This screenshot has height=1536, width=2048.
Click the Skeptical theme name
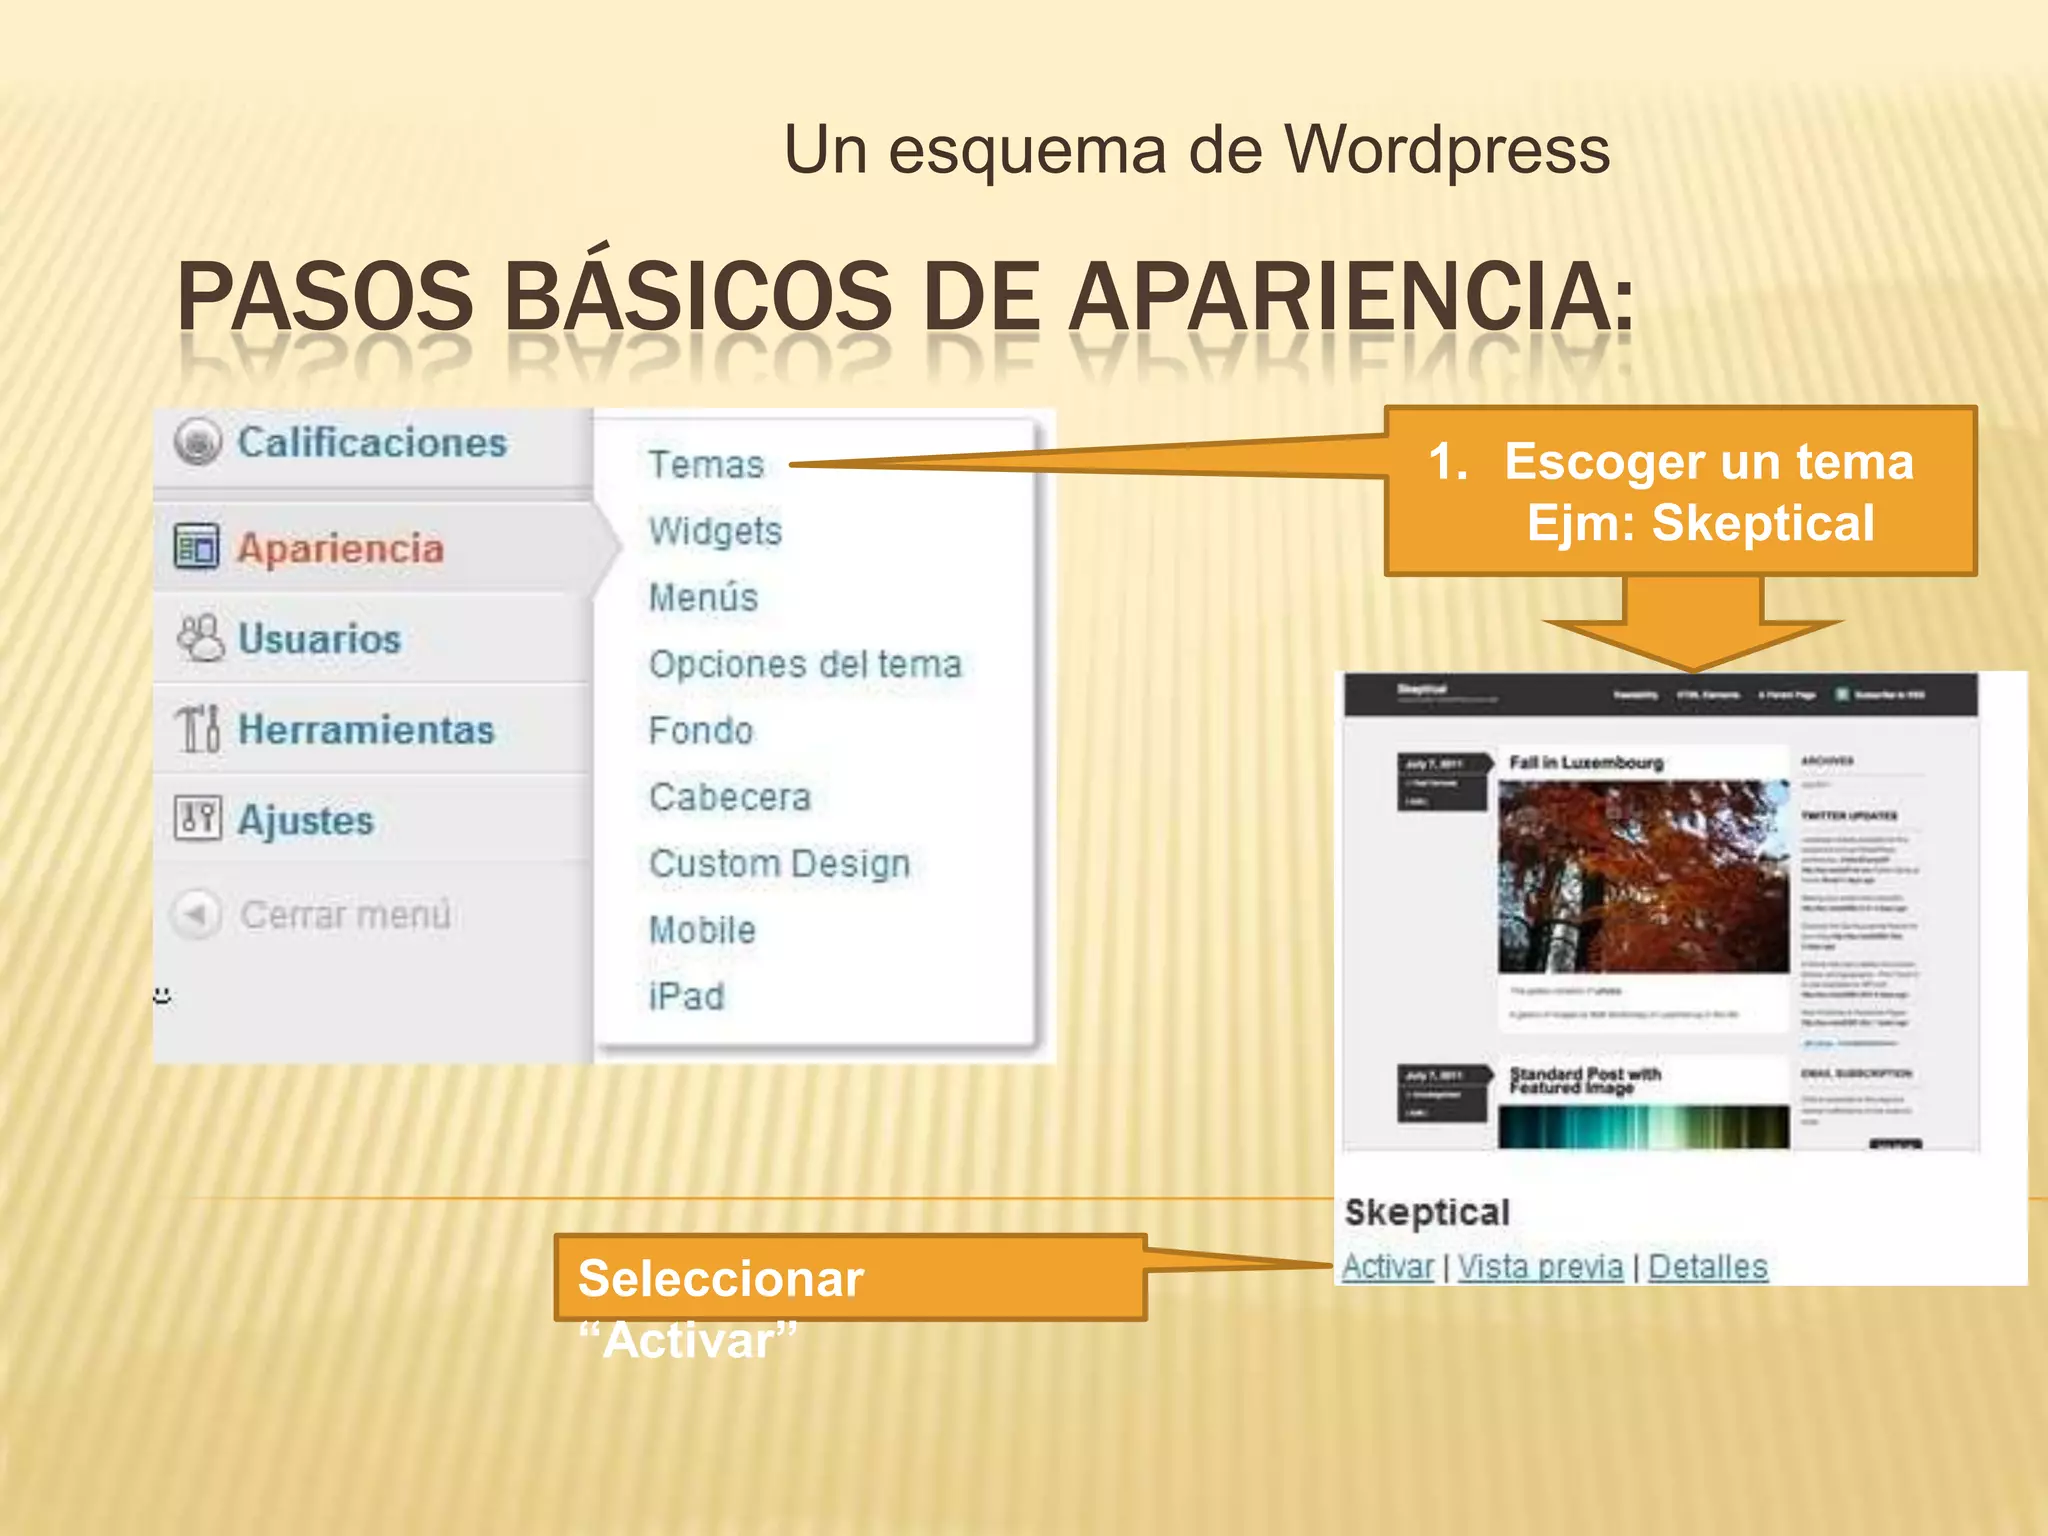coord(1427,1212)
